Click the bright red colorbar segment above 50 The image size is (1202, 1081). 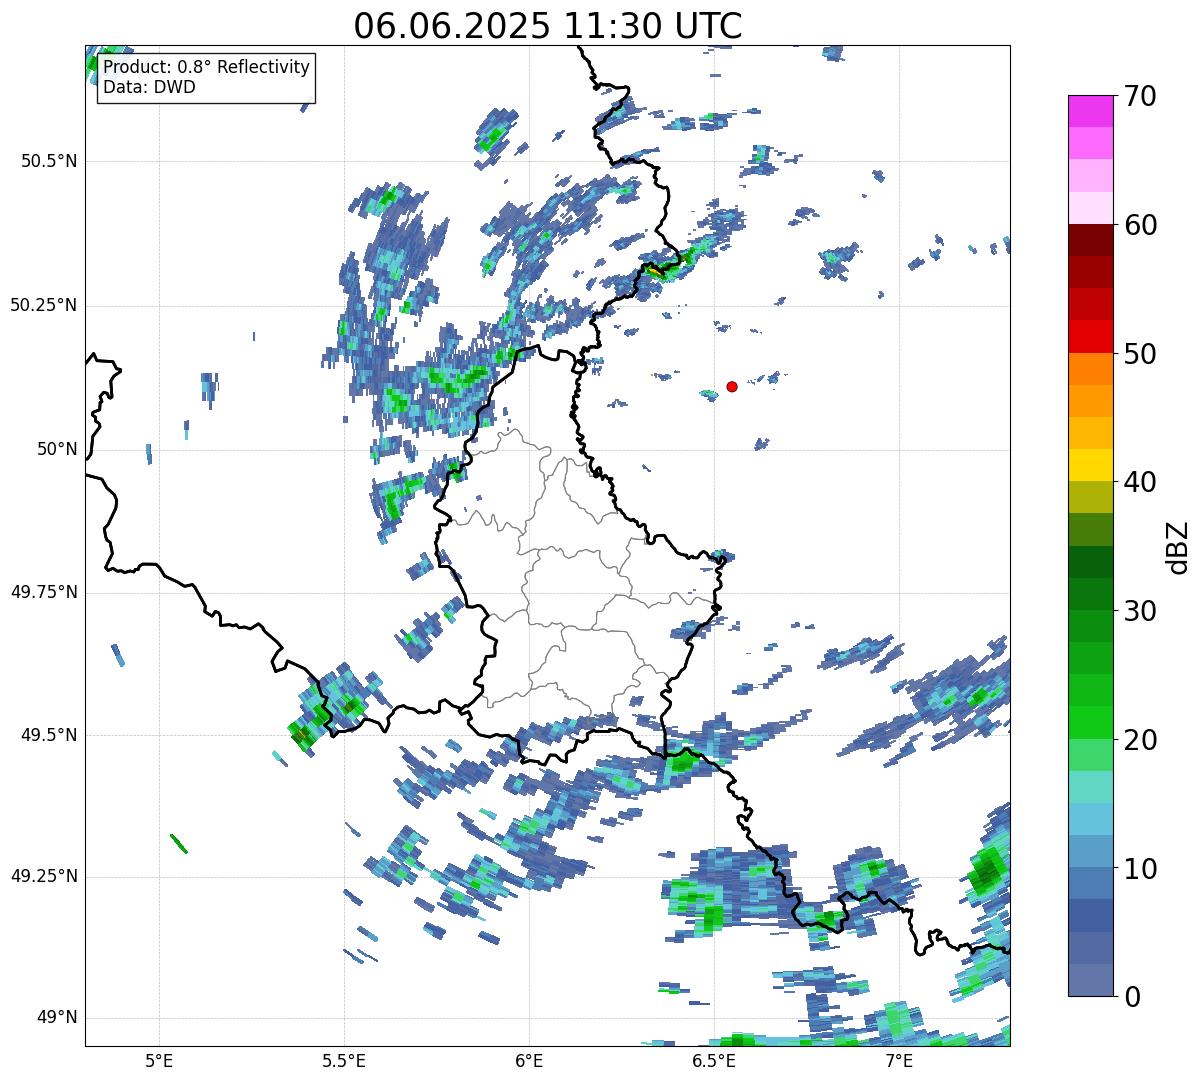[1091, 337]
